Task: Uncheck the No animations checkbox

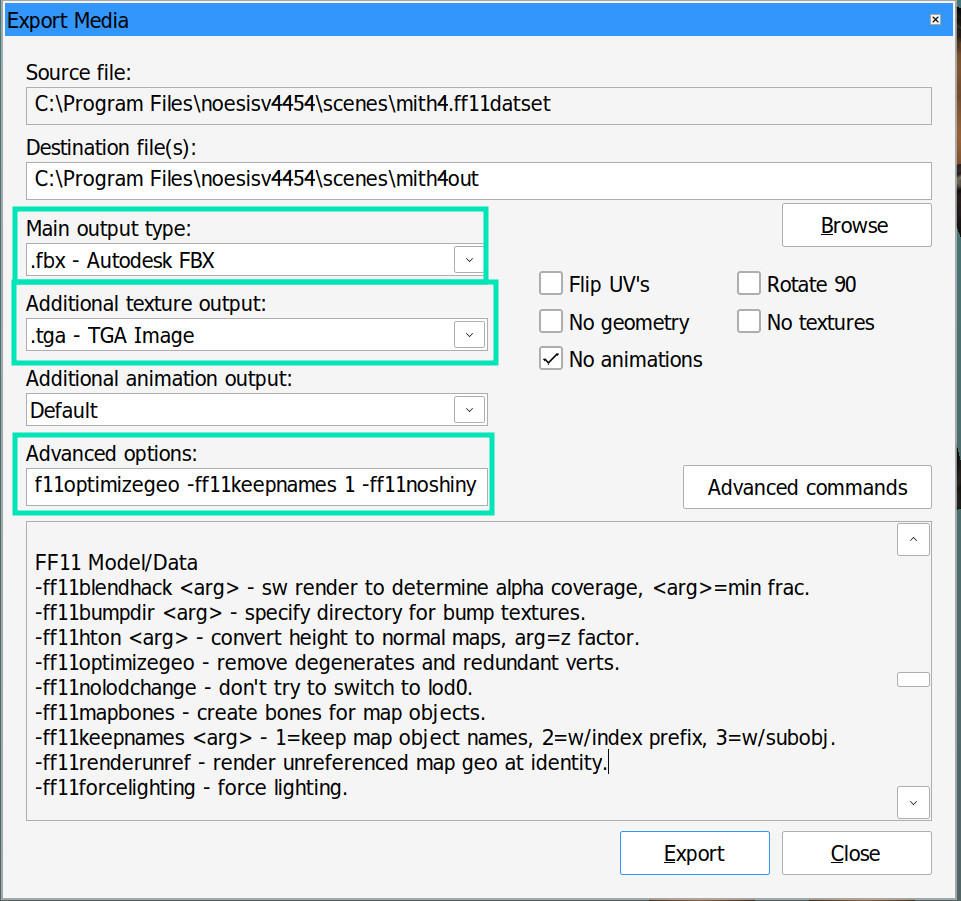Action: coord(550,359)
